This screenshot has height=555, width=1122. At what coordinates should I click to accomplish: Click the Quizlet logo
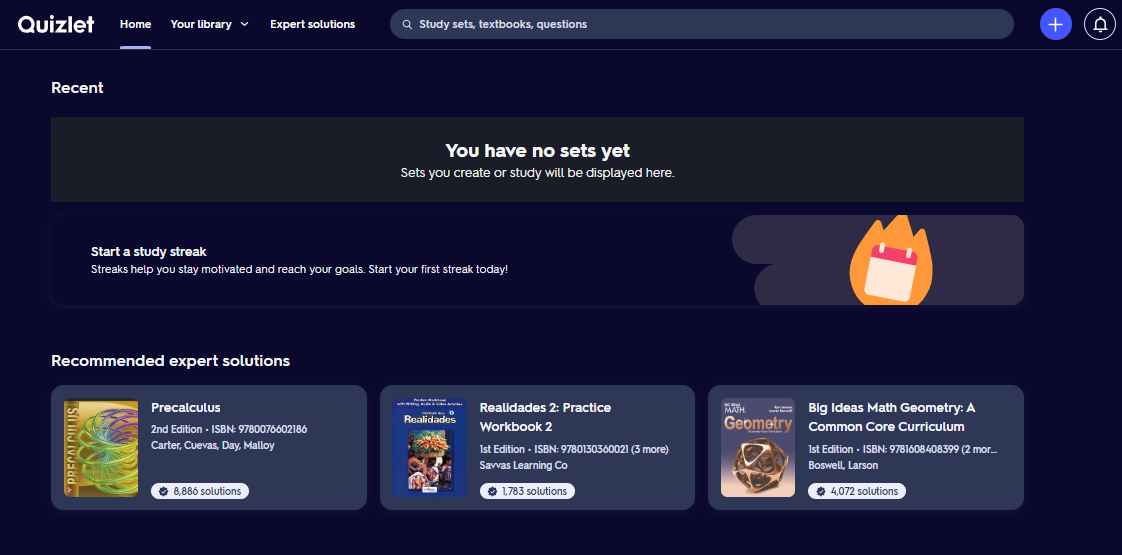point(56,24)
